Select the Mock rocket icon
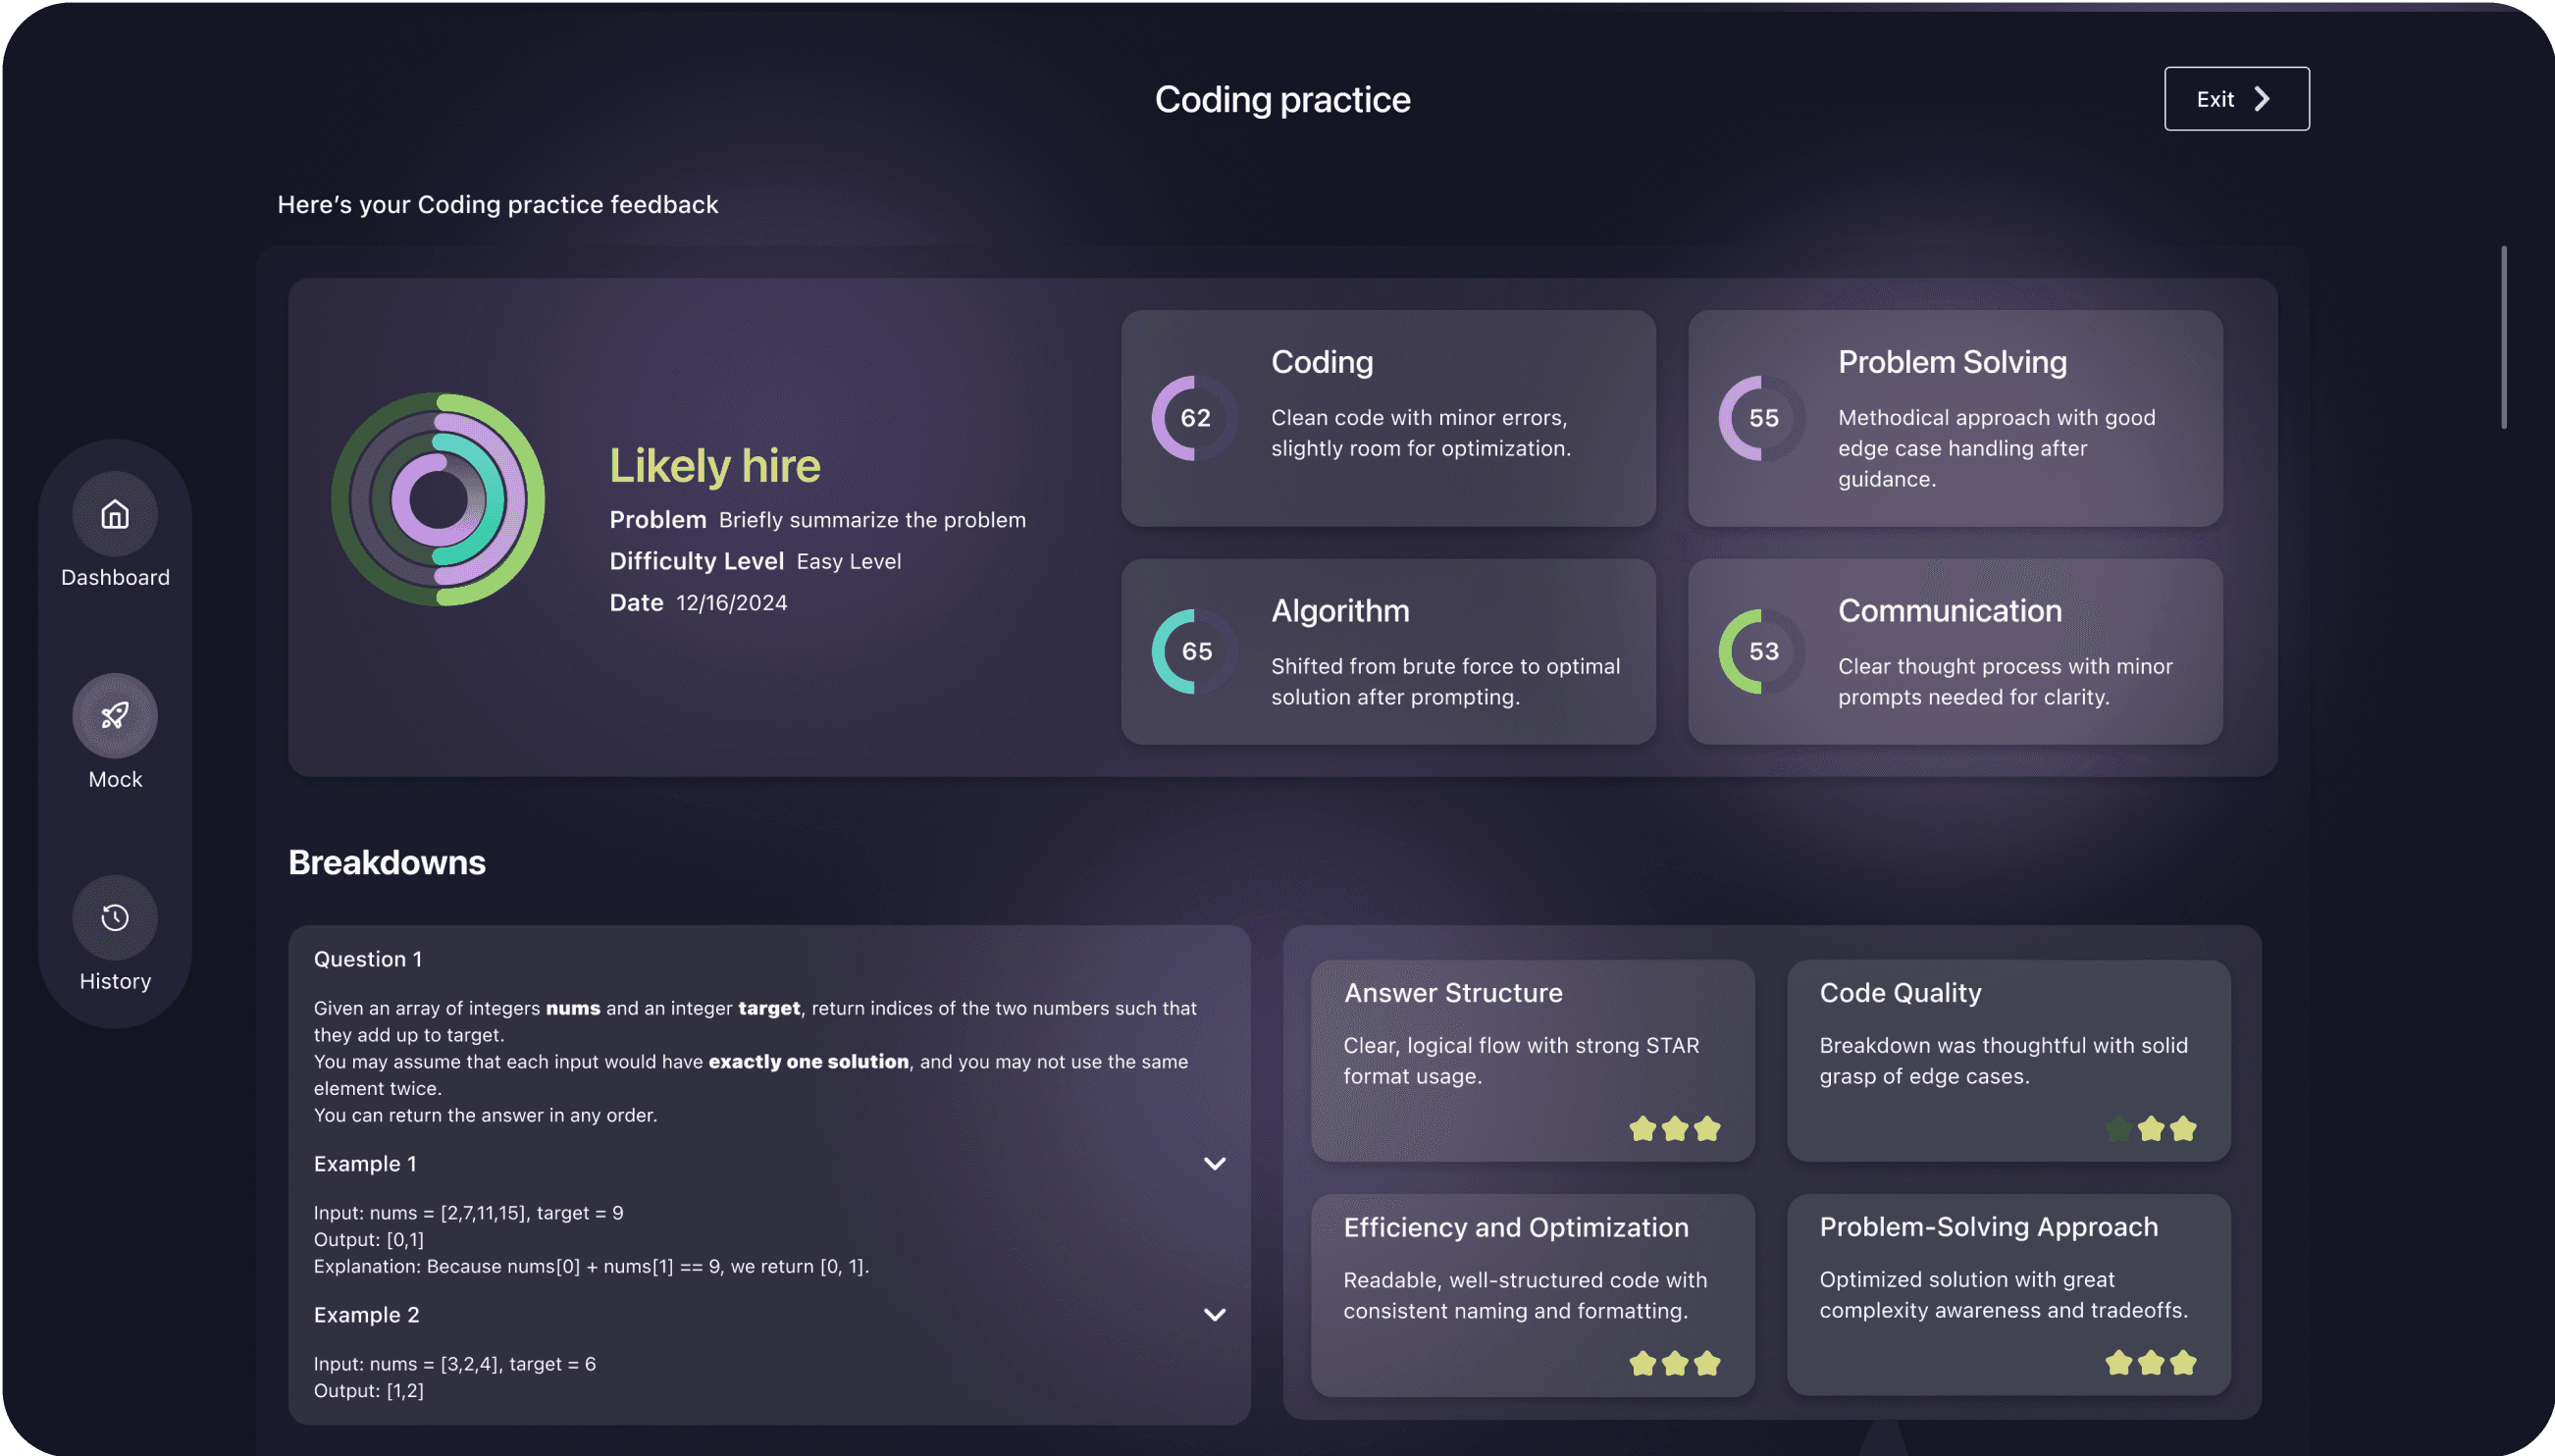This screenshot has width=2555, height=1456. tap(115, 716)
